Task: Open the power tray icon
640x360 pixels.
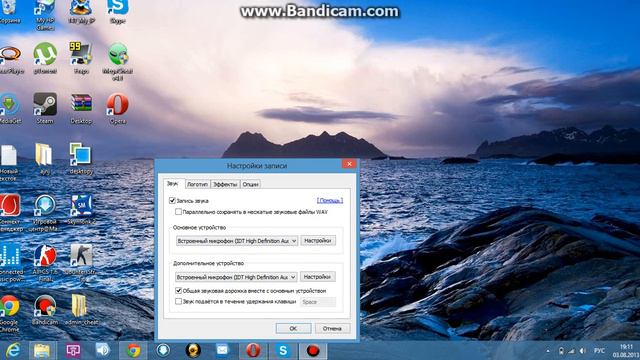Action: [x=561, y=351]
